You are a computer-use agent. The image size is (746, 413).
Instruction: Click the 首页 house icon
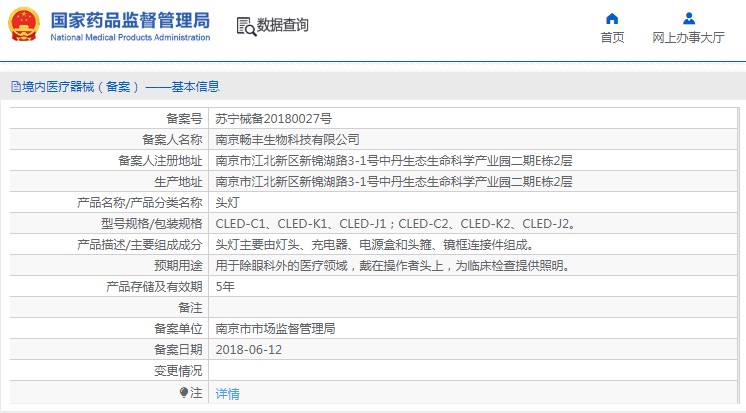612,18
